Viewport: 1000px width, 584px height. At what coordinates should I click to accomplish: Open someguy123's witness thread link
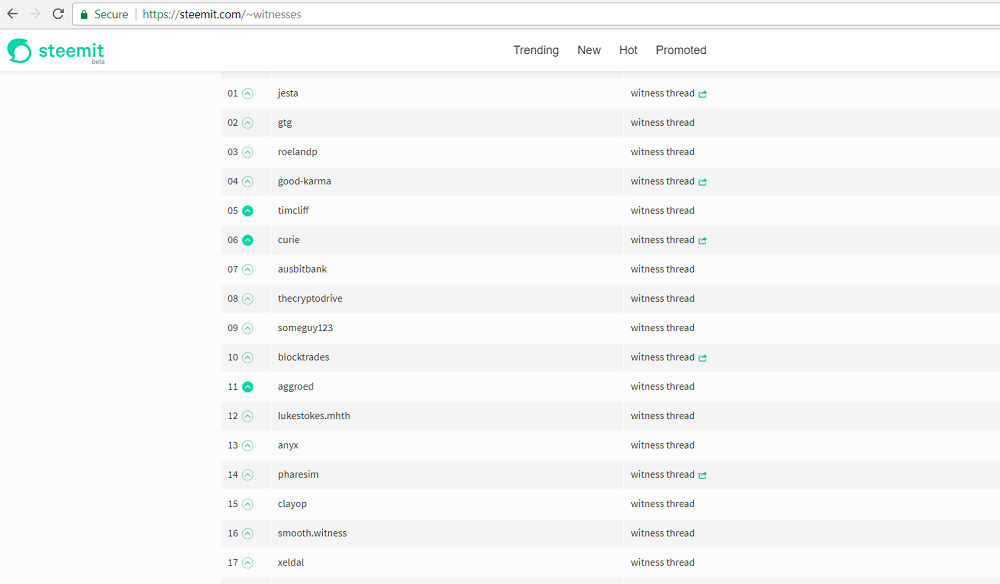663,328
